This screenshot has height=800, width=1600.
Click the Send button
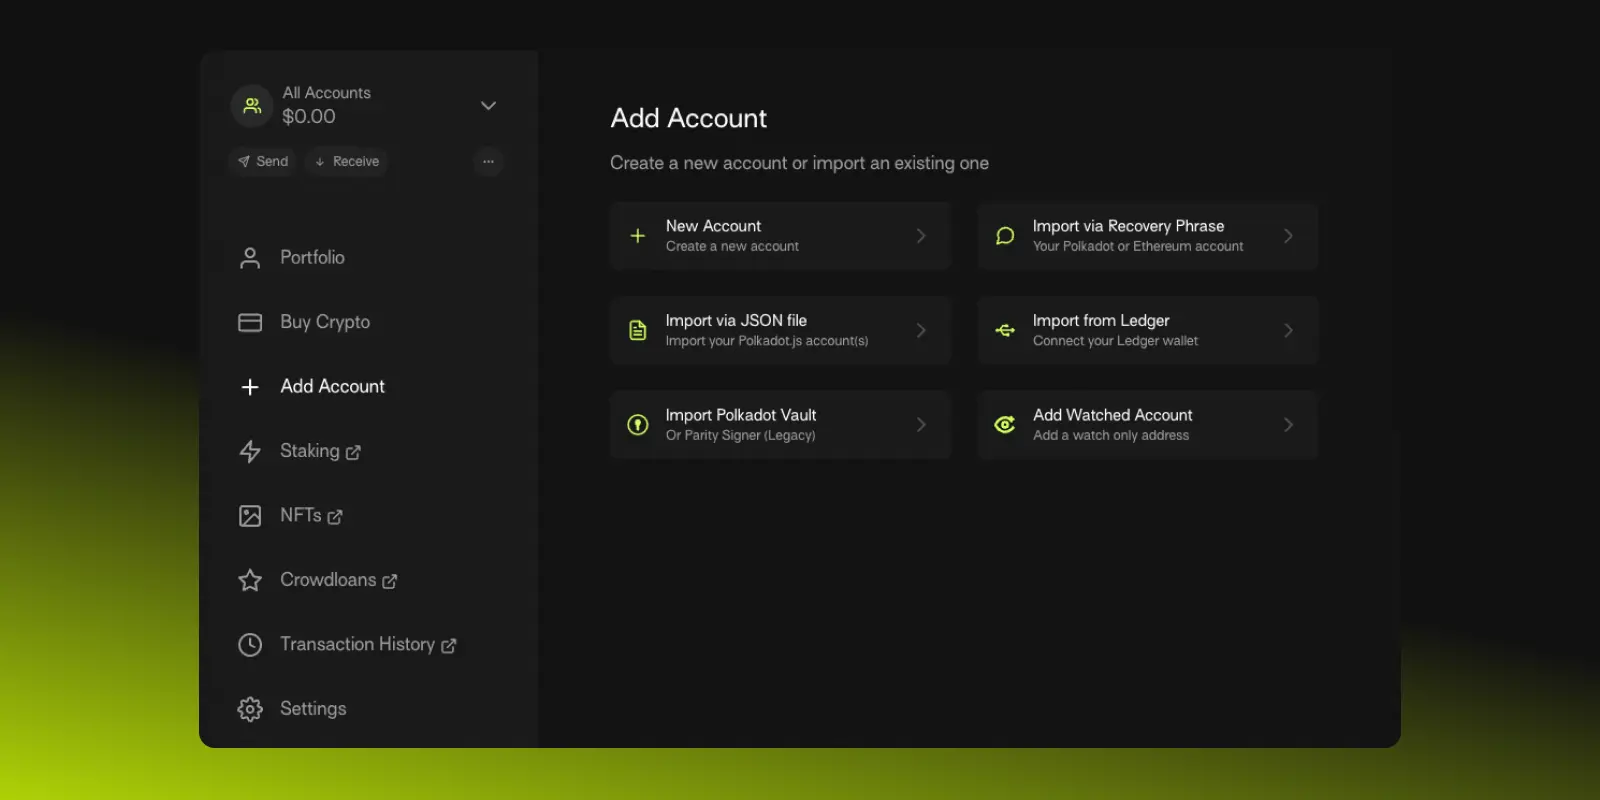point(263,161)
